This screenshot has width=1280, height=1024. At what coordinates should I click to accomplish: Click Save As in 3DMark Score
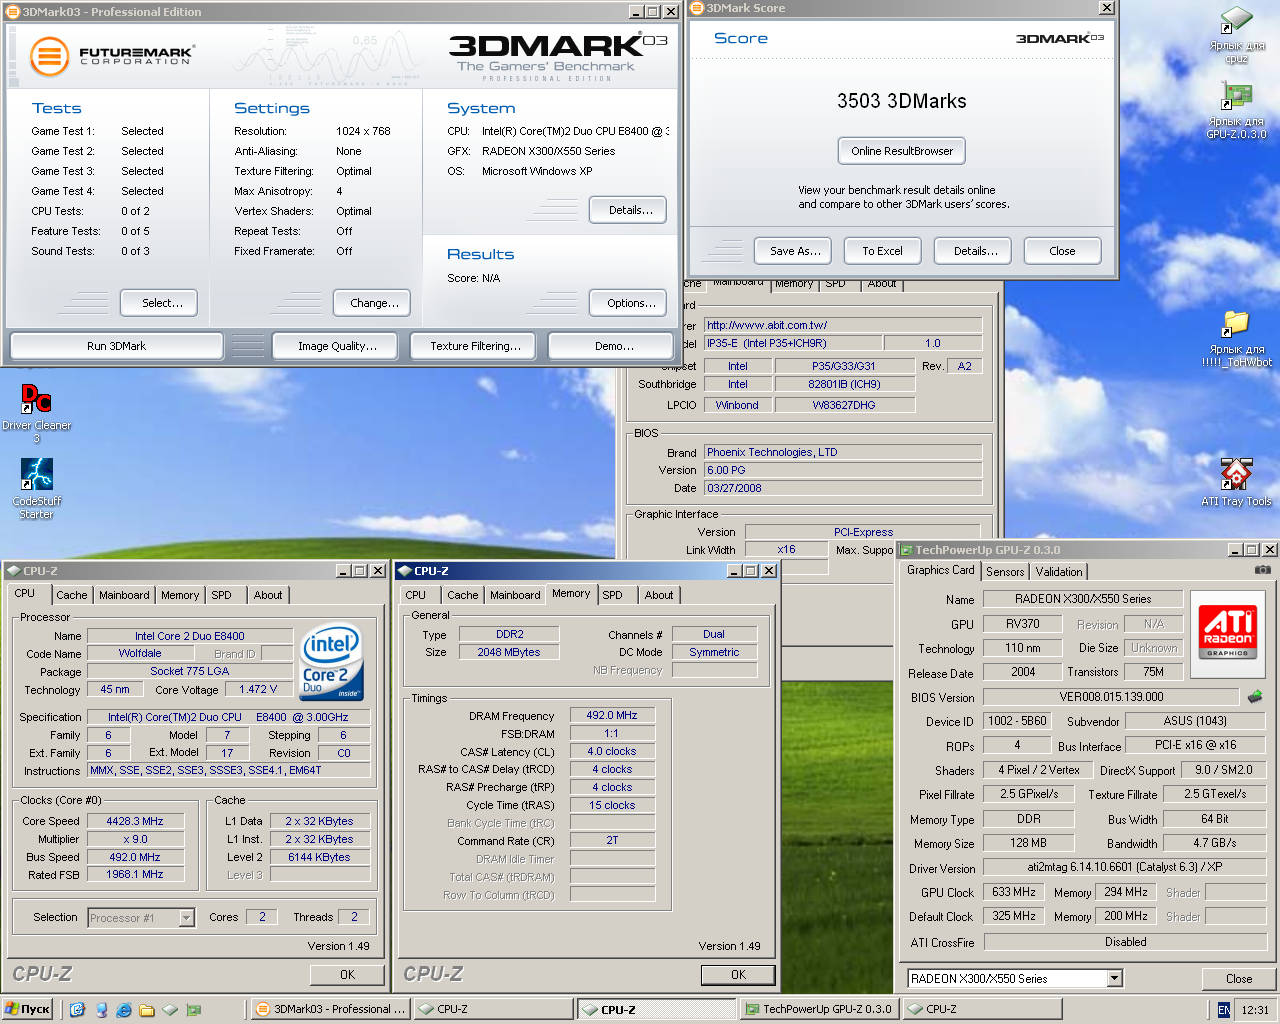794,251
